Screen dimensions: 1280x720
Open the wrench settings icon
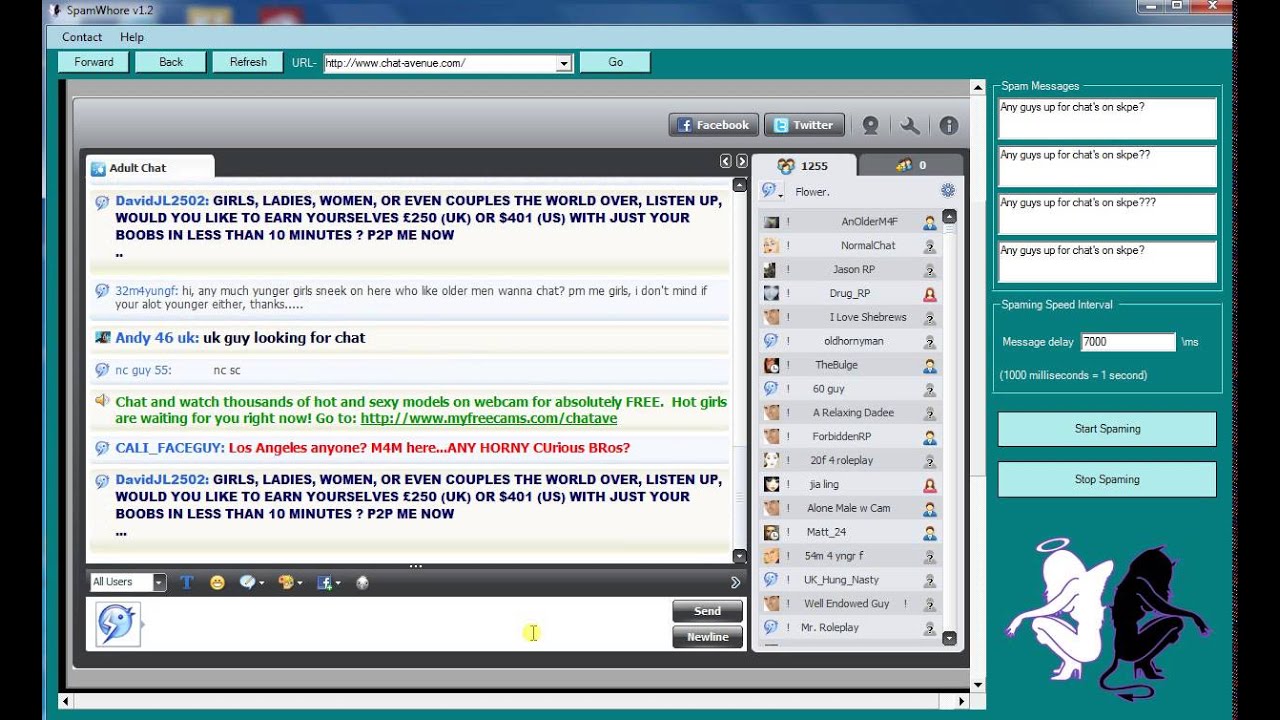point(910,125)
